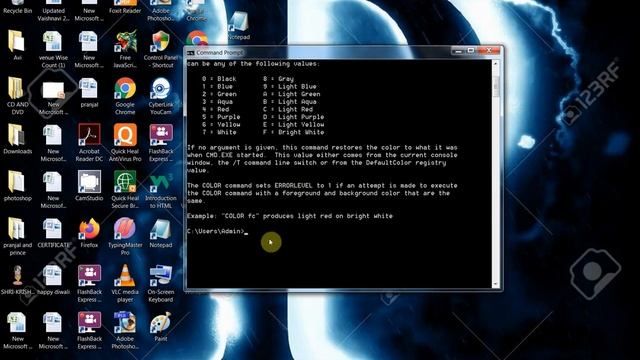Click the "F = Bright White" entry

(x=293, y=132)
